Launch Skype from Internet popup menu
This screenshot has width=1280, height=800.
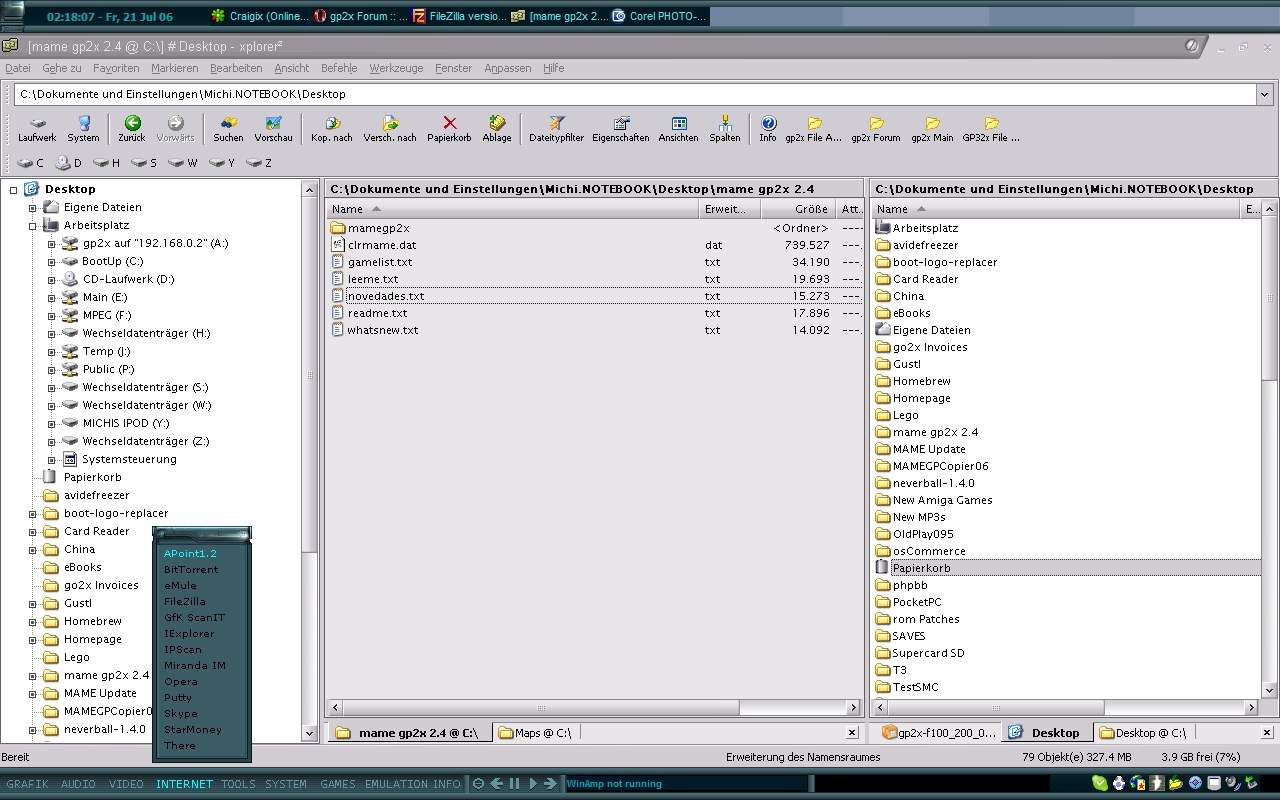tap(181, 714)
